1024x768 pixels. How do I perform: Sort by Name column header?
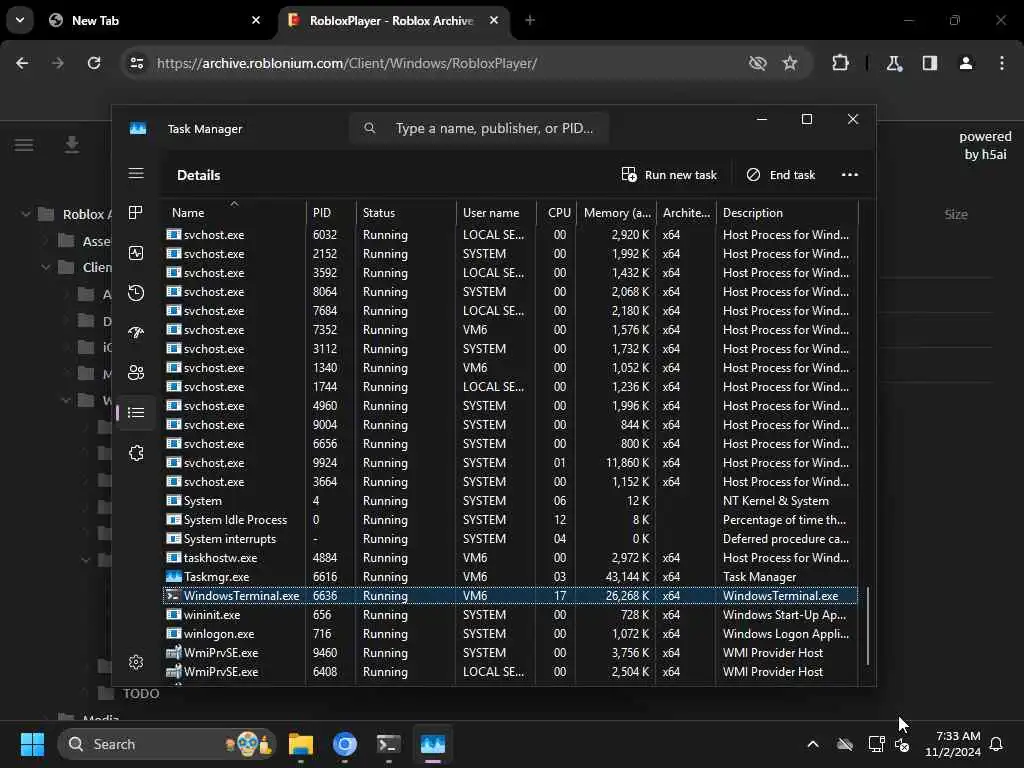click(234, 212)
